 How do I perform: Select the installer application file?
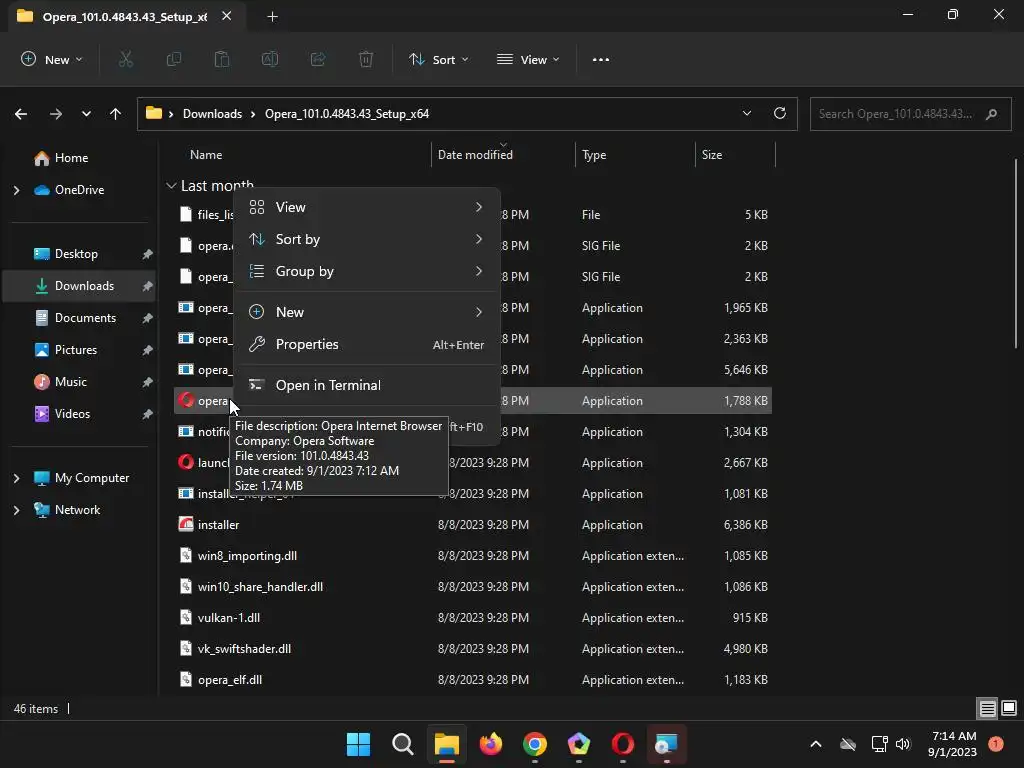(473, 525)
